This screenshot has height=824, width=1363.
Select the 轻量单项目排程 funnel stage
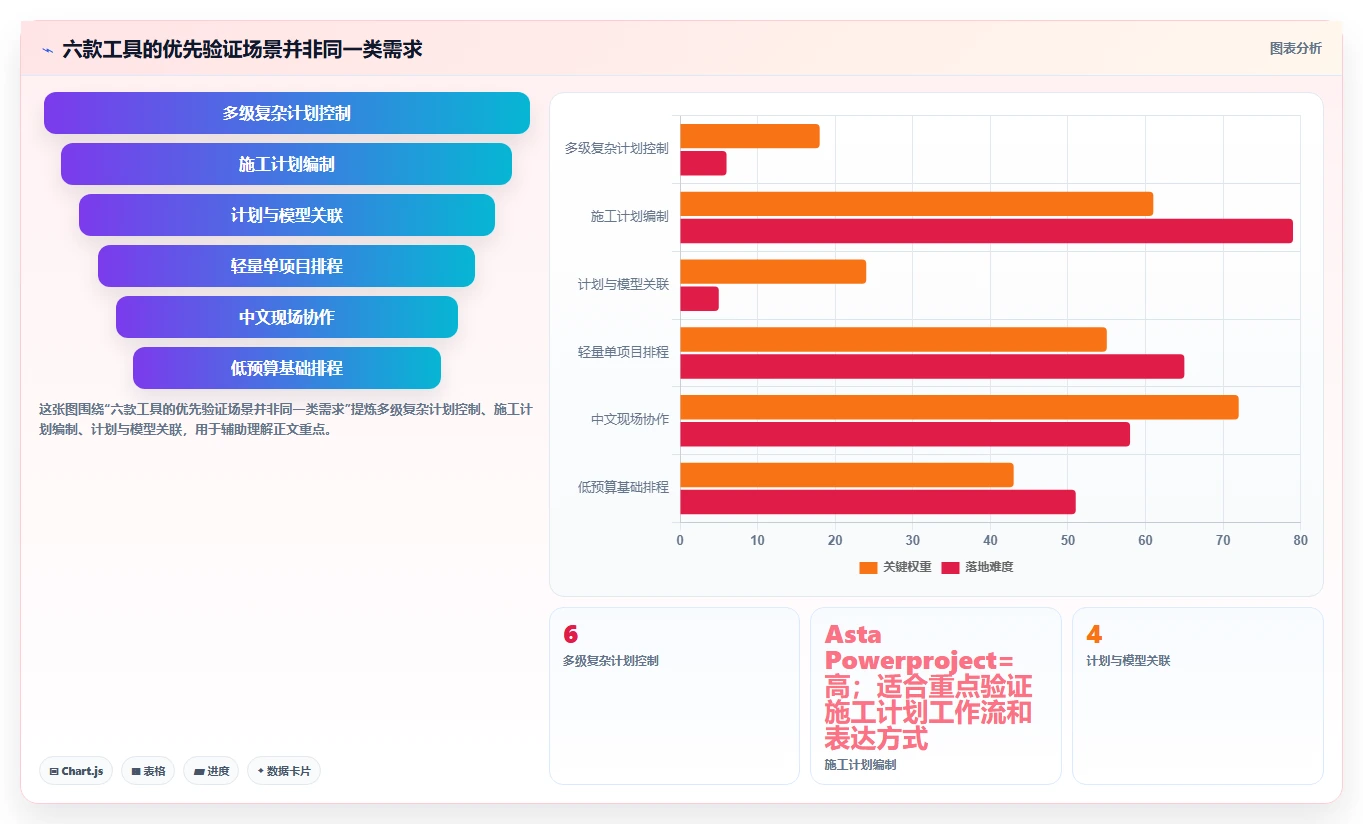[x=286, y=266]
